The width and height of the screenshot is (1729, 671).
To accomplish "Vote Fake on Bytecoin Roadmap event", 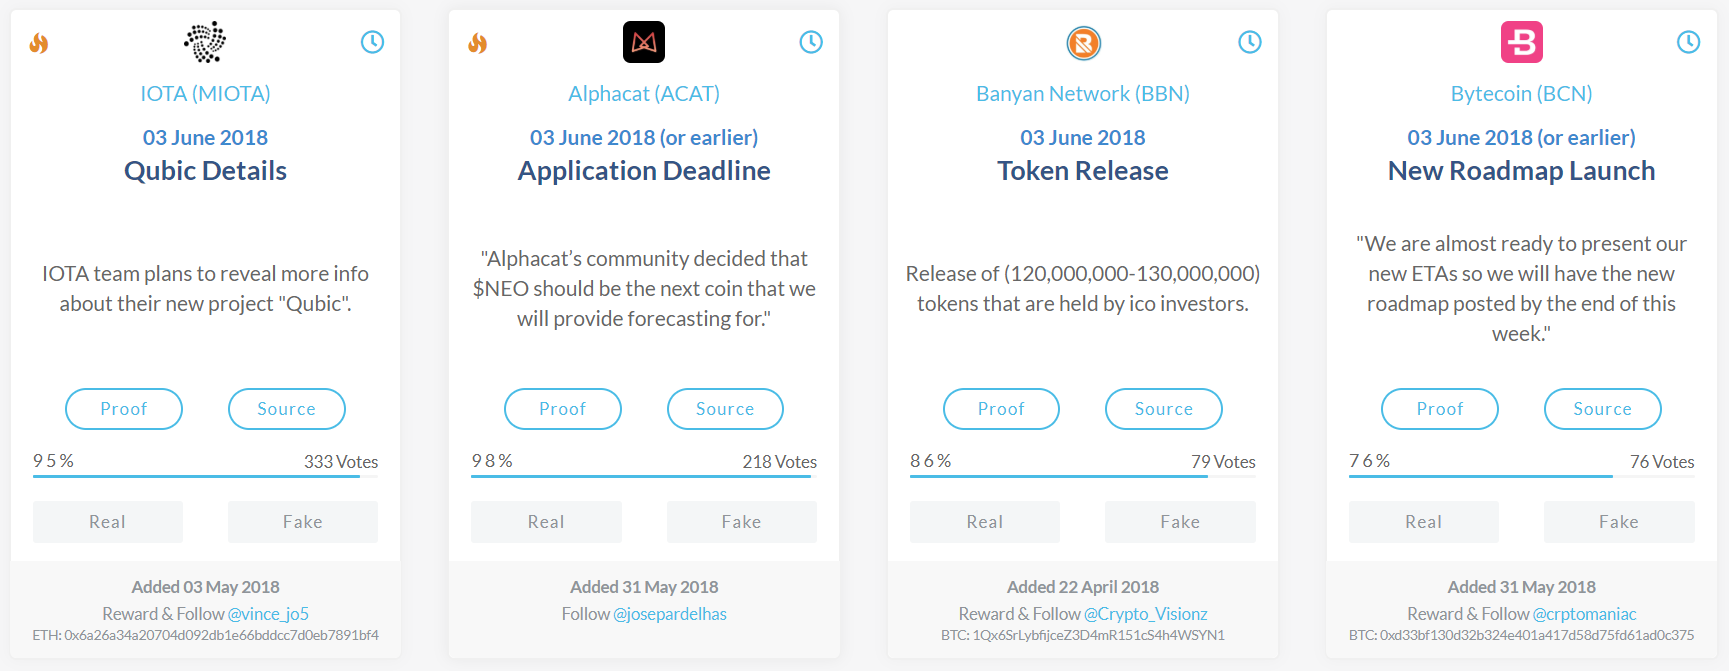I will (x=1619, y=522).
